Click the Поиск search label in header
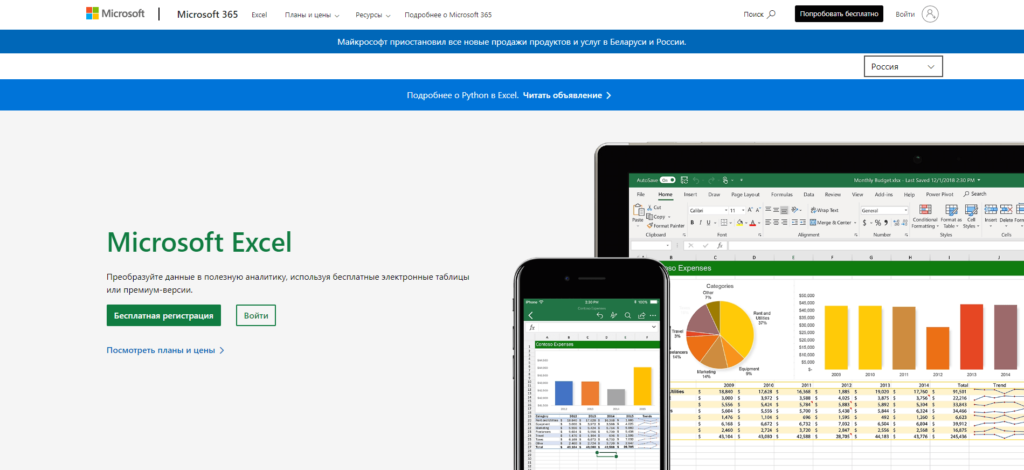1024x470 pixels. (753, 14)
